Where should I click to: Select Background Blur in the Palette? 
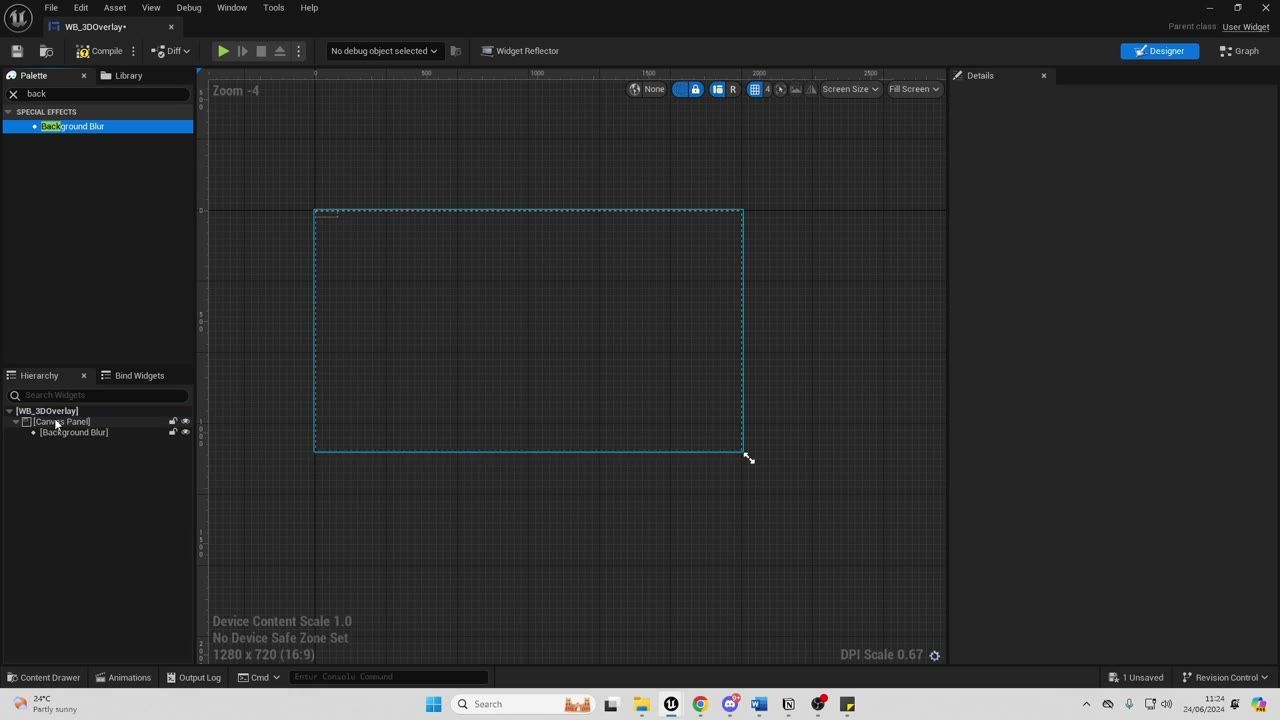(x=98, y=127)
